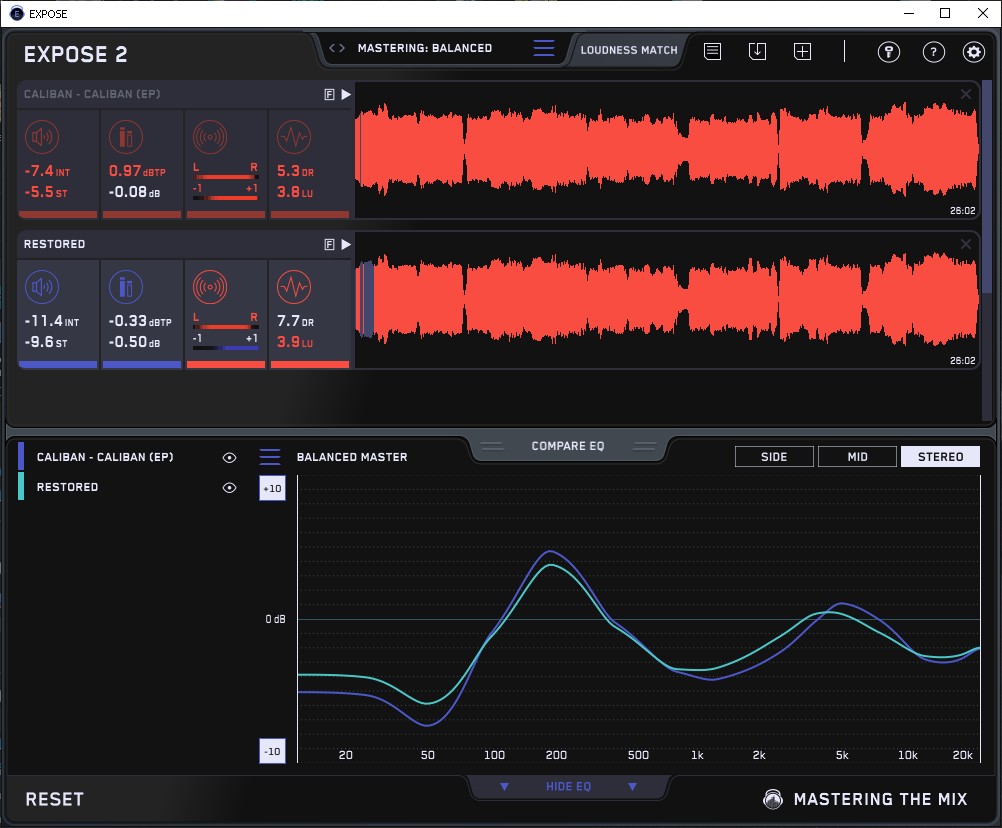Click Caliban 5.3 DR value

pos(295,171)
